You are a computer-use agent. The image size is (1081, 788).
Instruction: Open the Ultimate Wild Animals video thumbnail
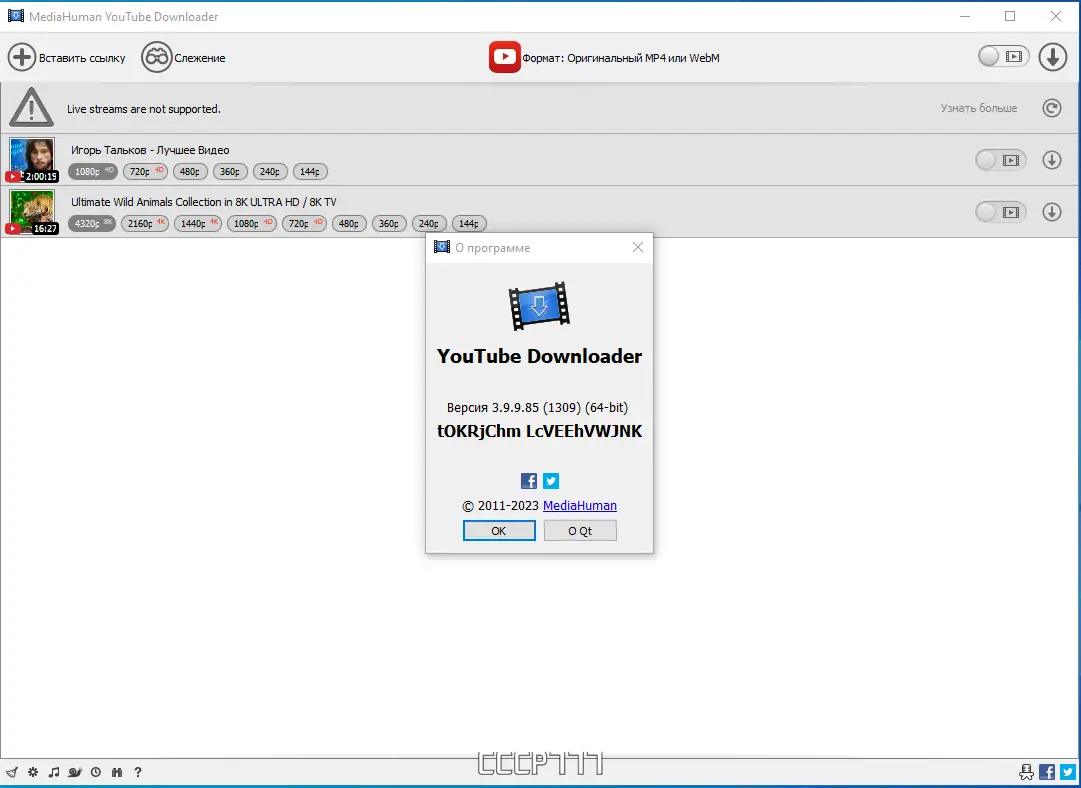[x=32, y=212]
